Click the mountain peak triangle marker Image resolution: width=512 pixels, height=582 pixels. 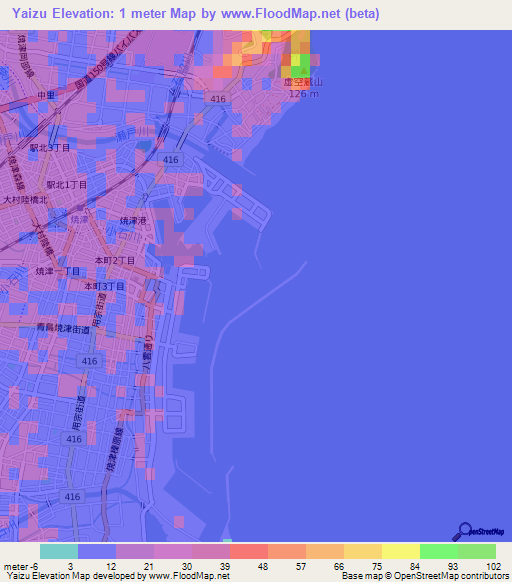pyautogui.click(x=303, y=70)
